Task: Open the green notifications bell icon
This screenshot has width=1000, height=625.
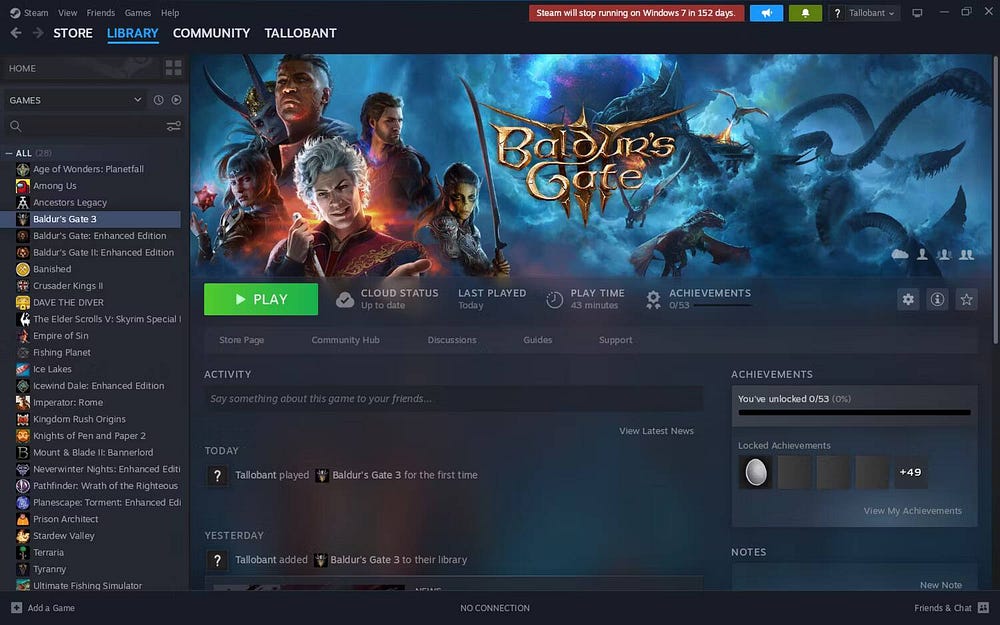Action: tap(804, 12)
